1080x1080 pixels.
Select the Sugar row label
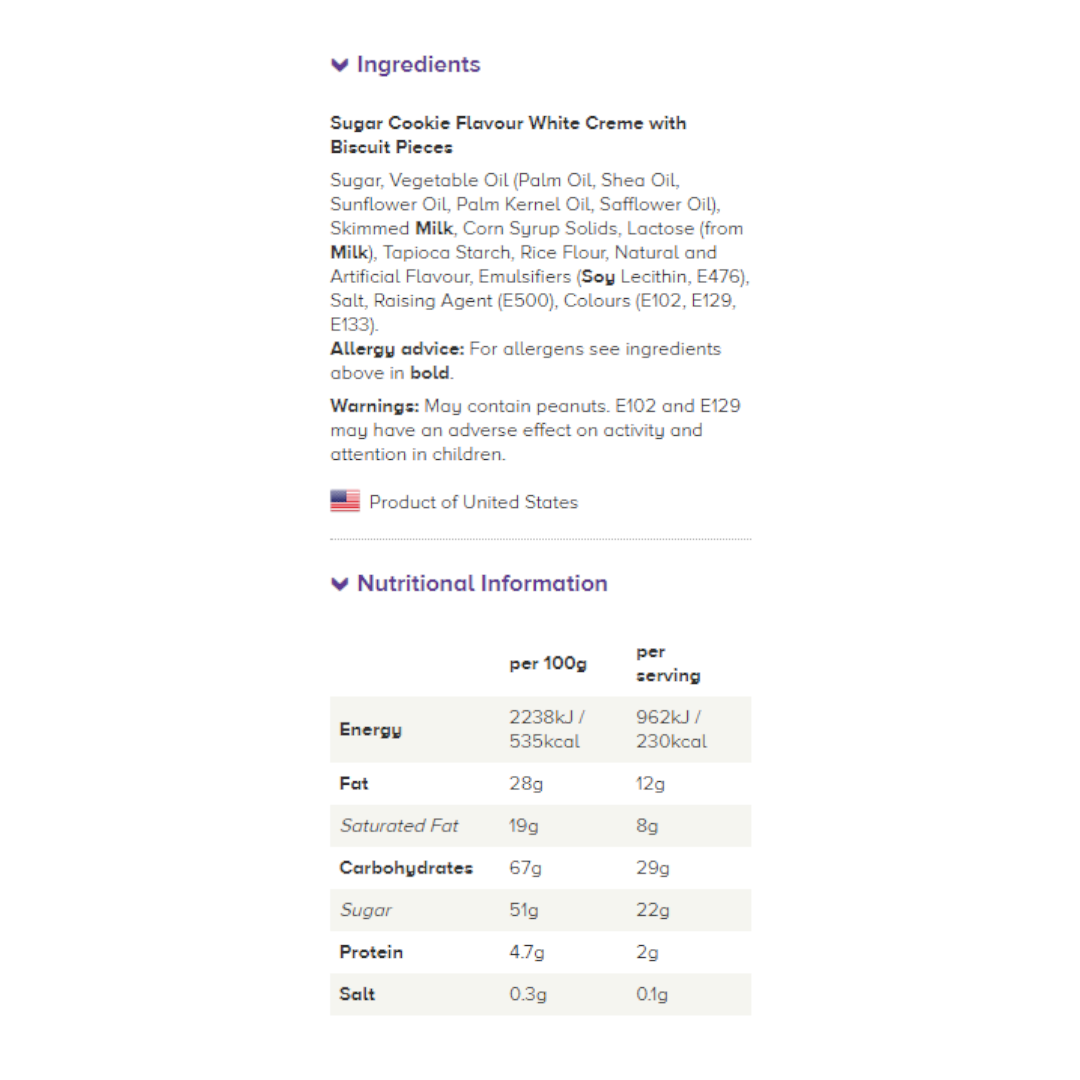coord(365,910)
